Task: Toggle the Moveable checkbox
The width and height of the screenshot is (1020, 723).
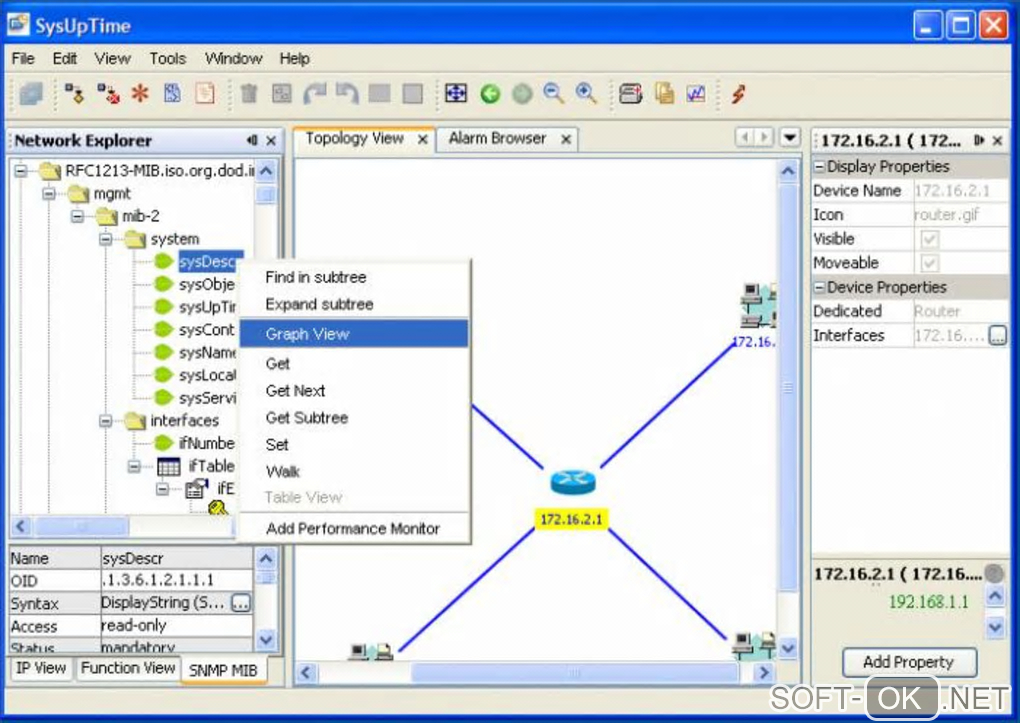Action: click(x=930, y=263)
